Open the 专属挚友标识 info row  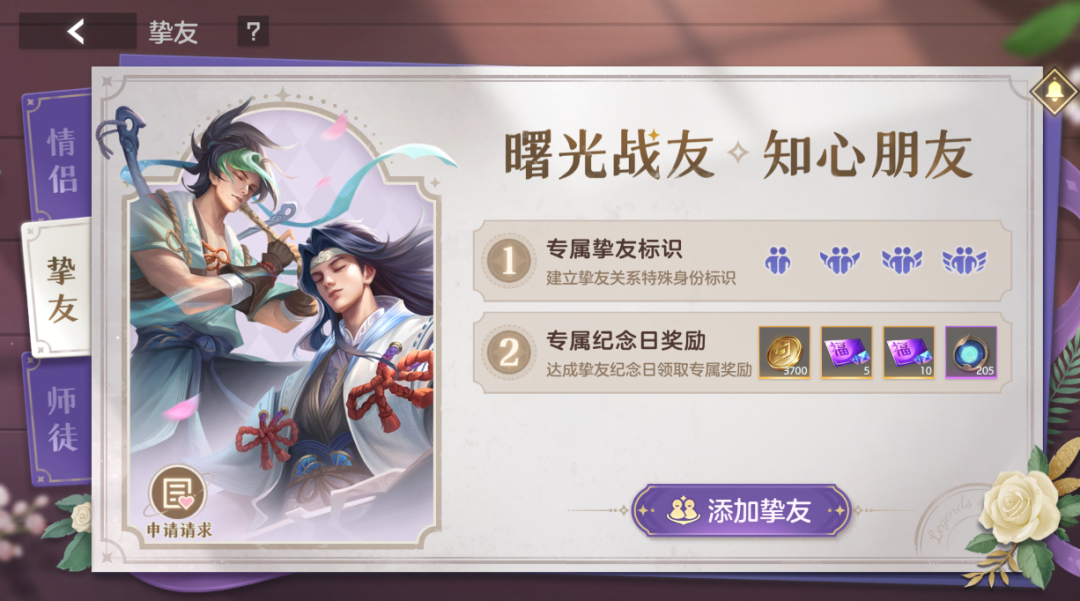pyautogui.click(x=742, y=261)
